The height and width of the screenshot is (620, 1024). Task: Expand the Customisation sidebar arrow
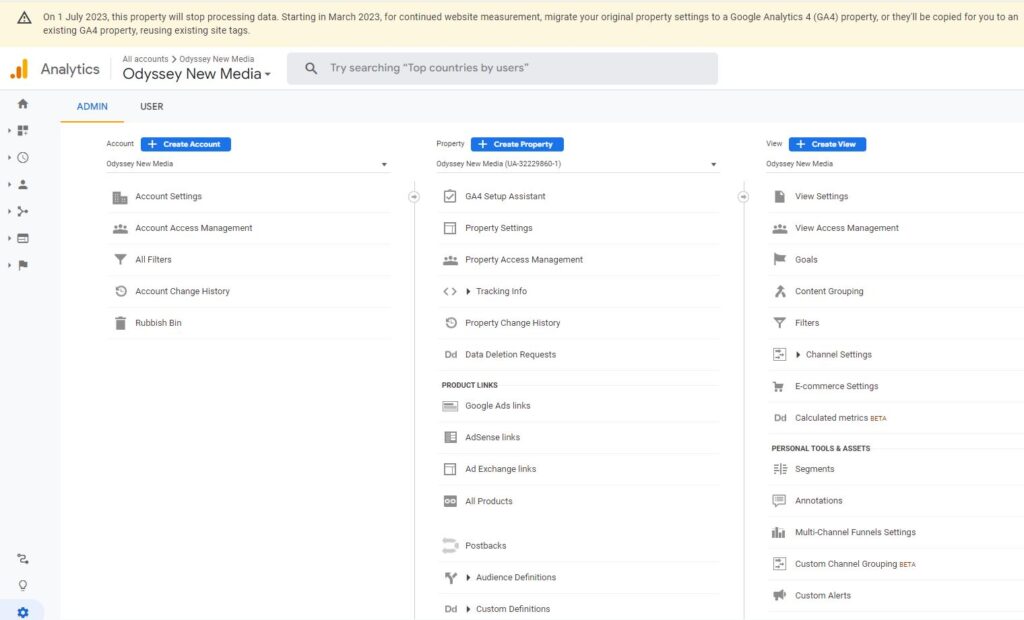(9, 131)
